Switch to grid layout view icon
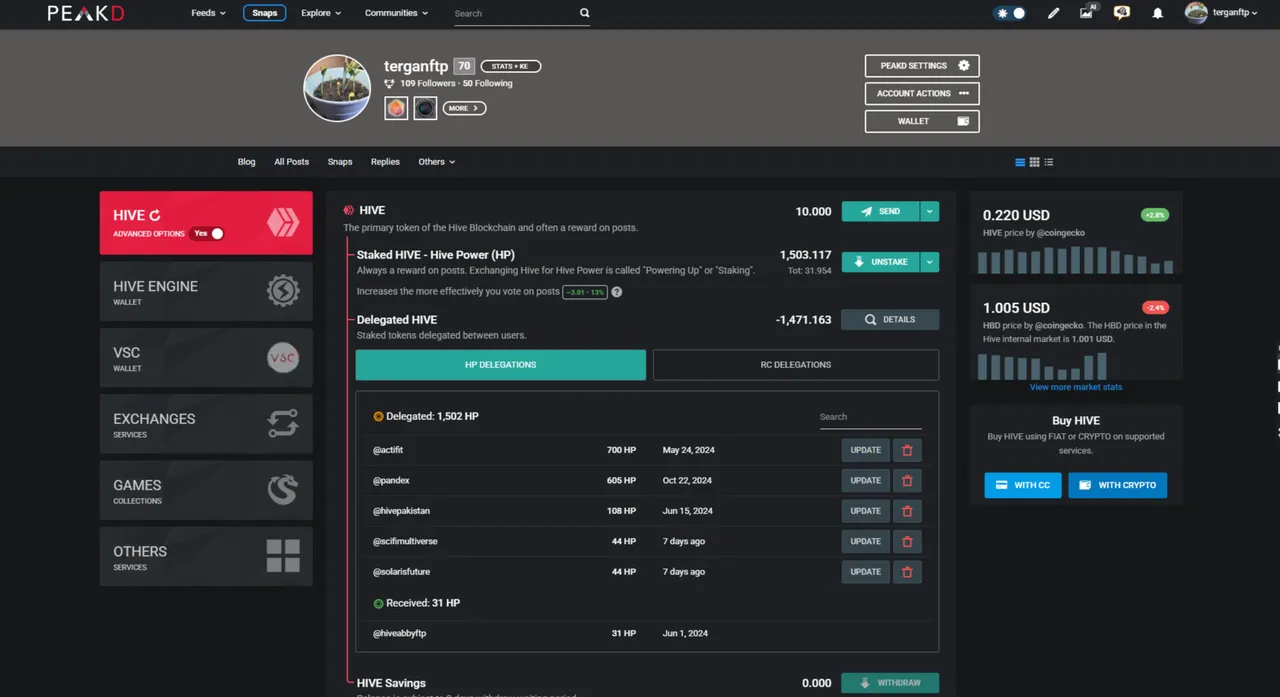 point(1034,162)
